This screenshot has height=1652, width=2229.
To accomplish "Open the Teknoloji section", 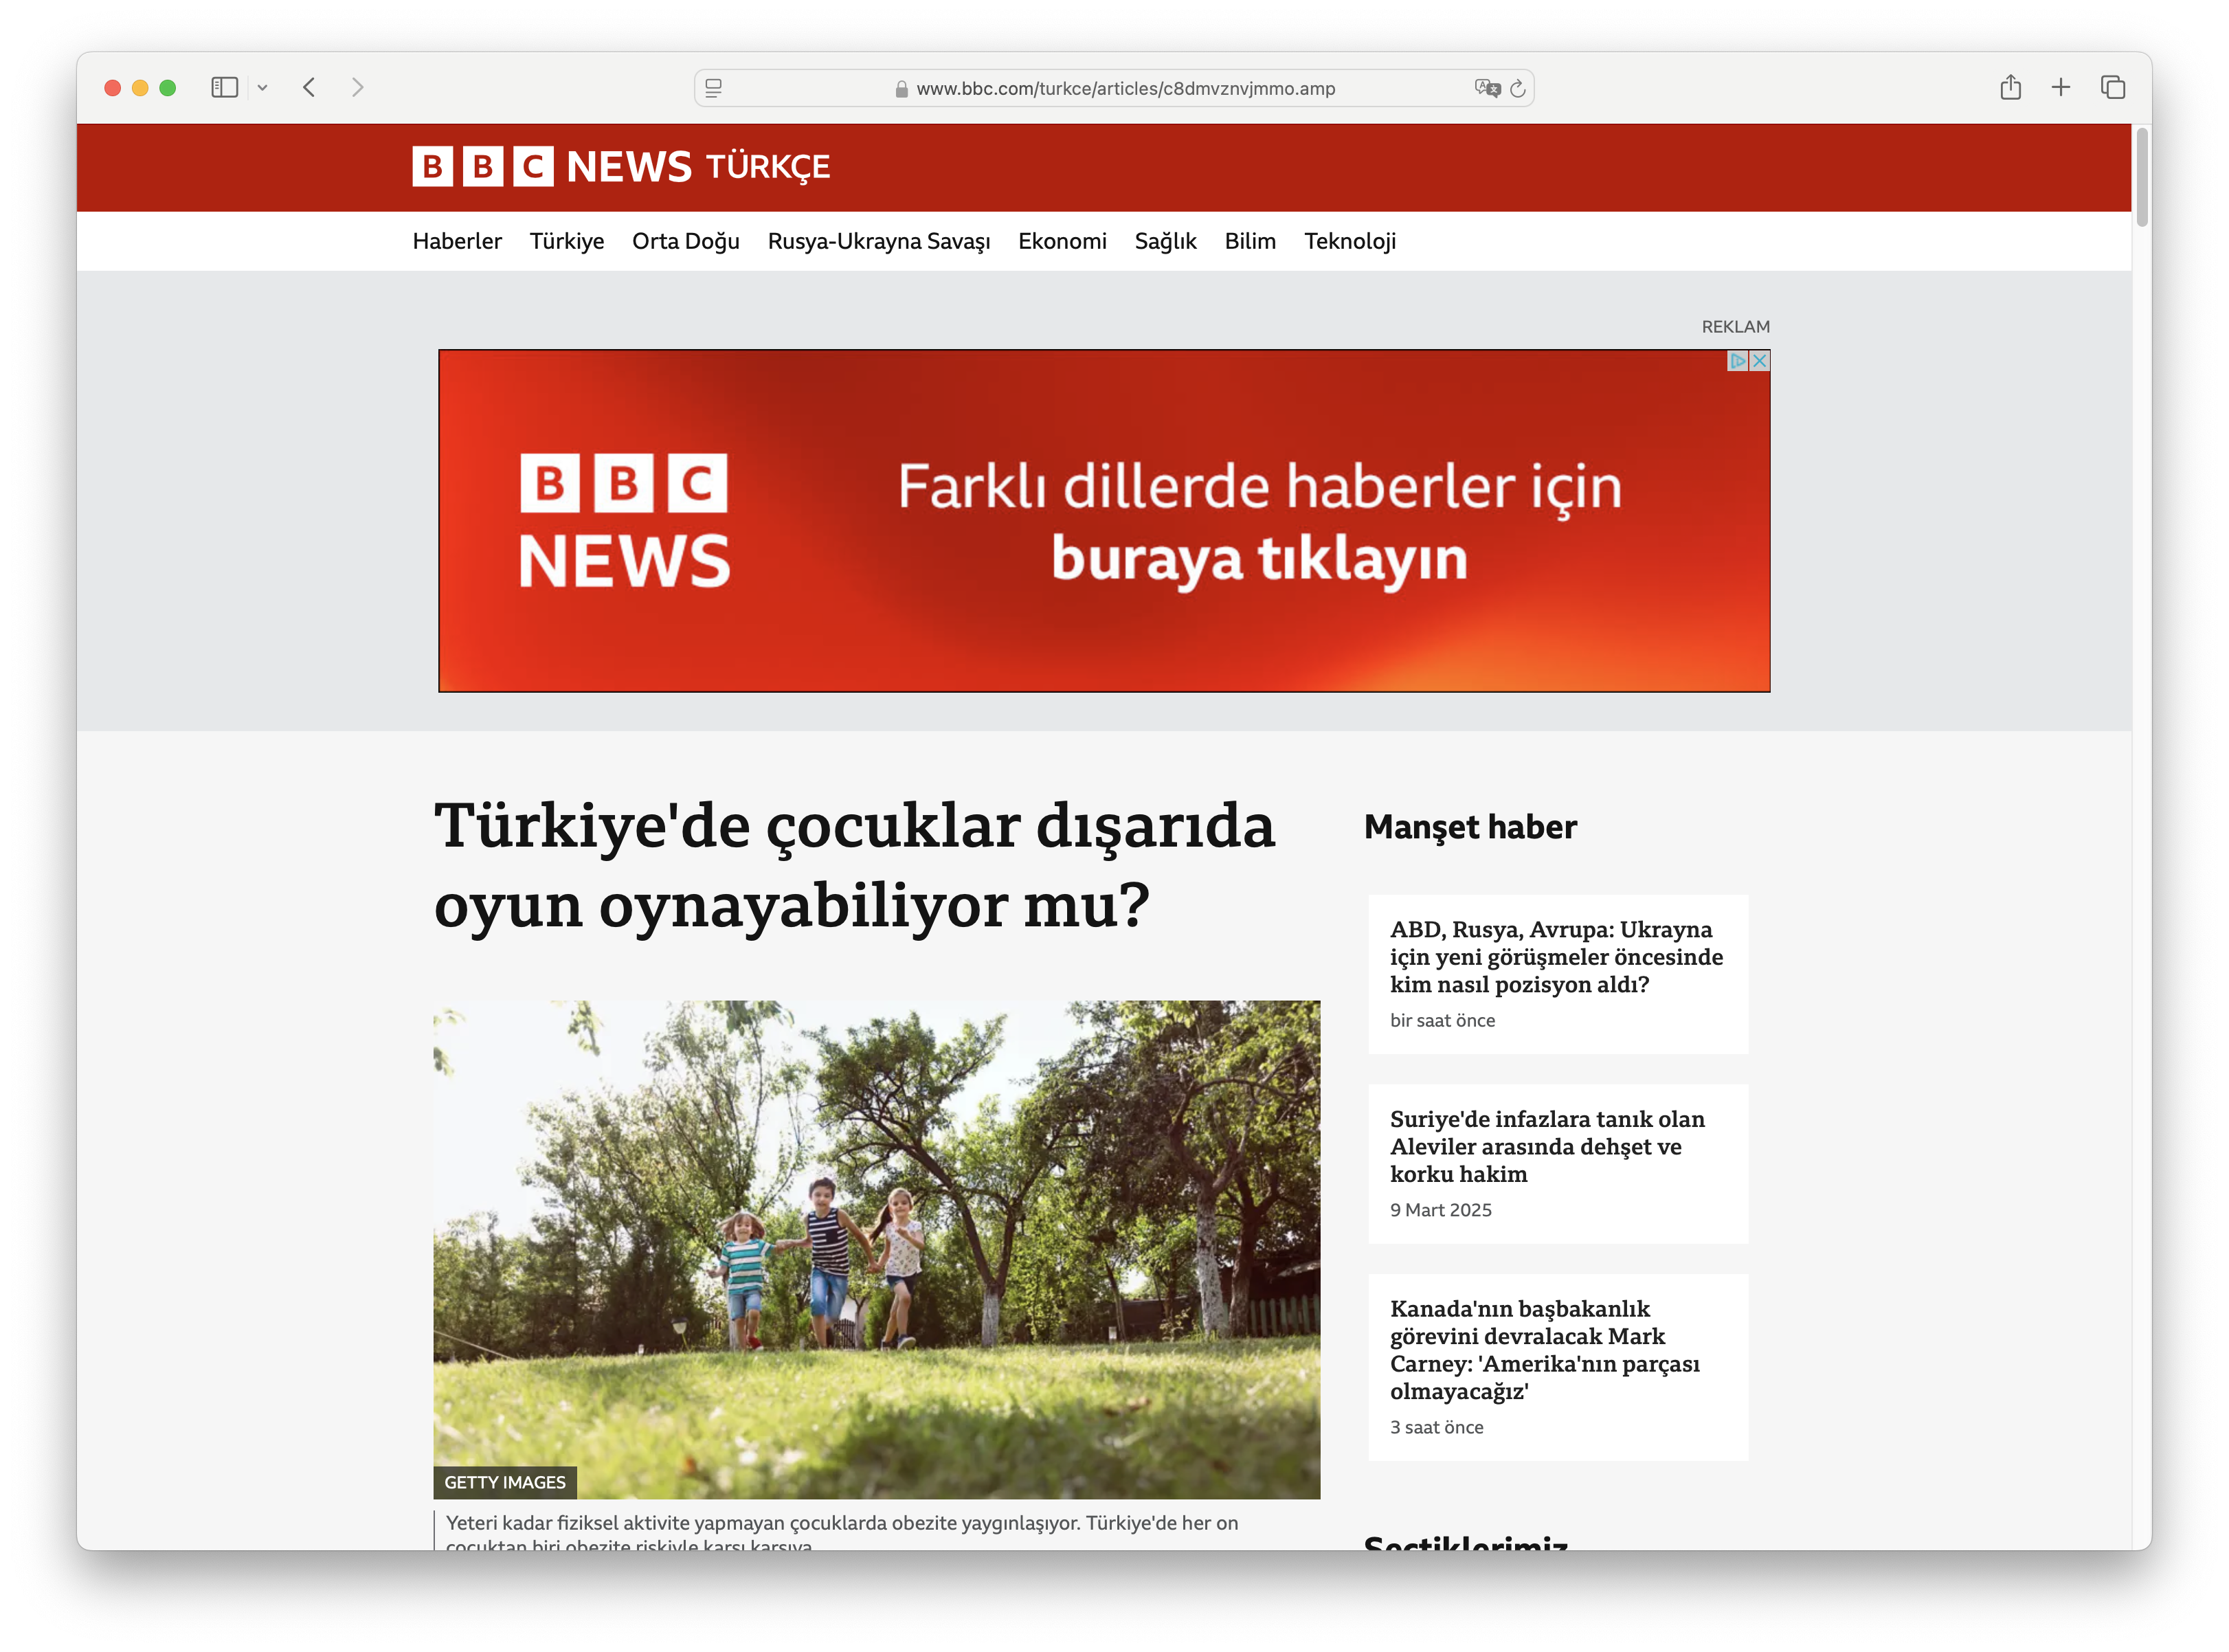I will pyautogui.click(x=1350, y=241).
